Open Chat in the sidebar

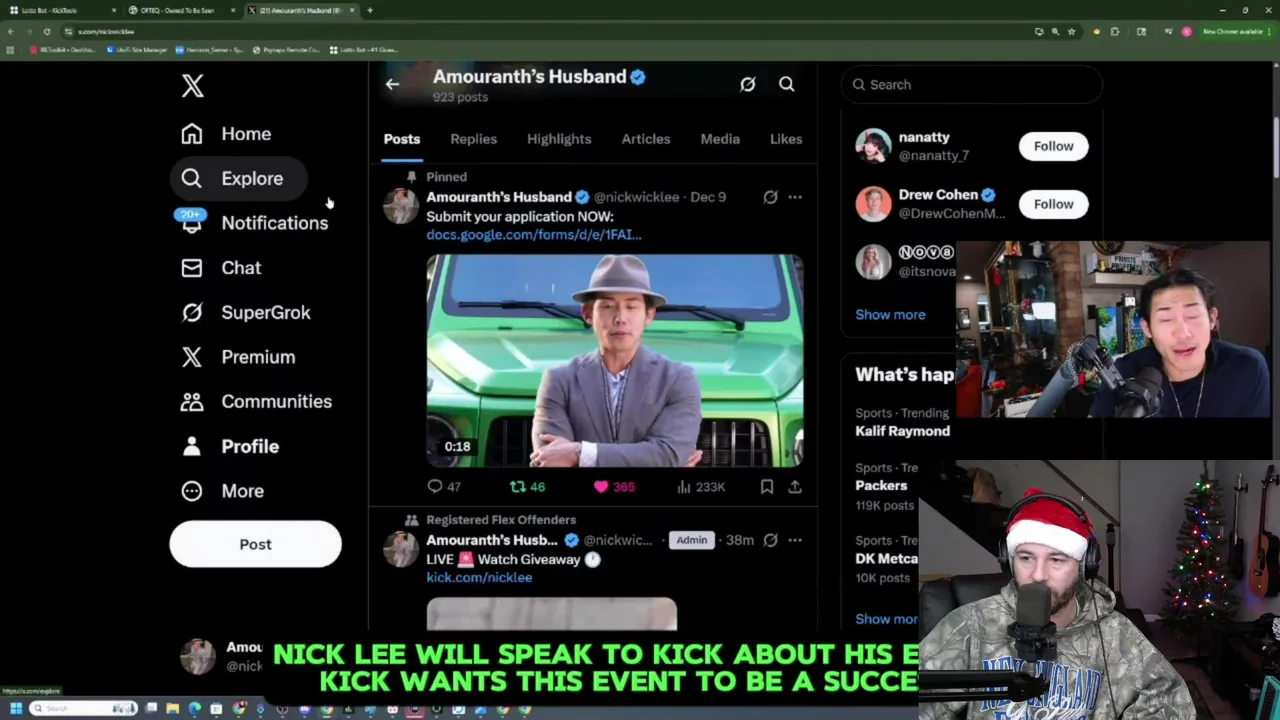221,268
